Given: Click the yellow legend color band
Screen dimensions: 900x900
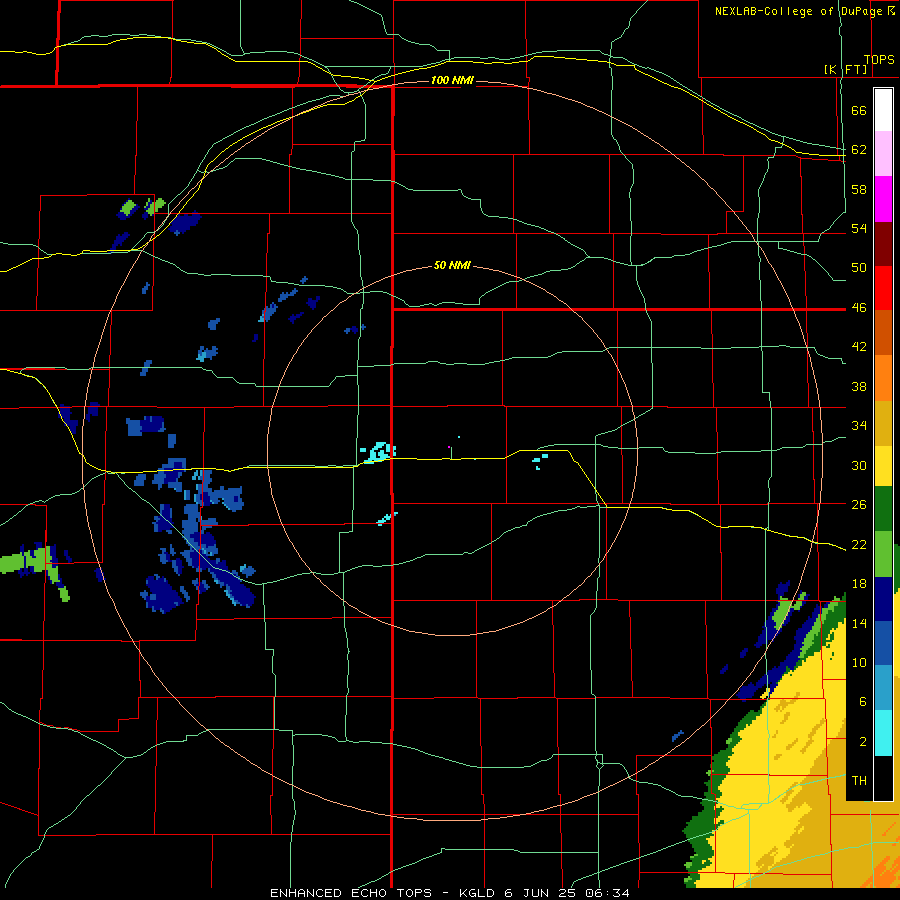Looking at the screenshot, I should [x=883, y=466].
